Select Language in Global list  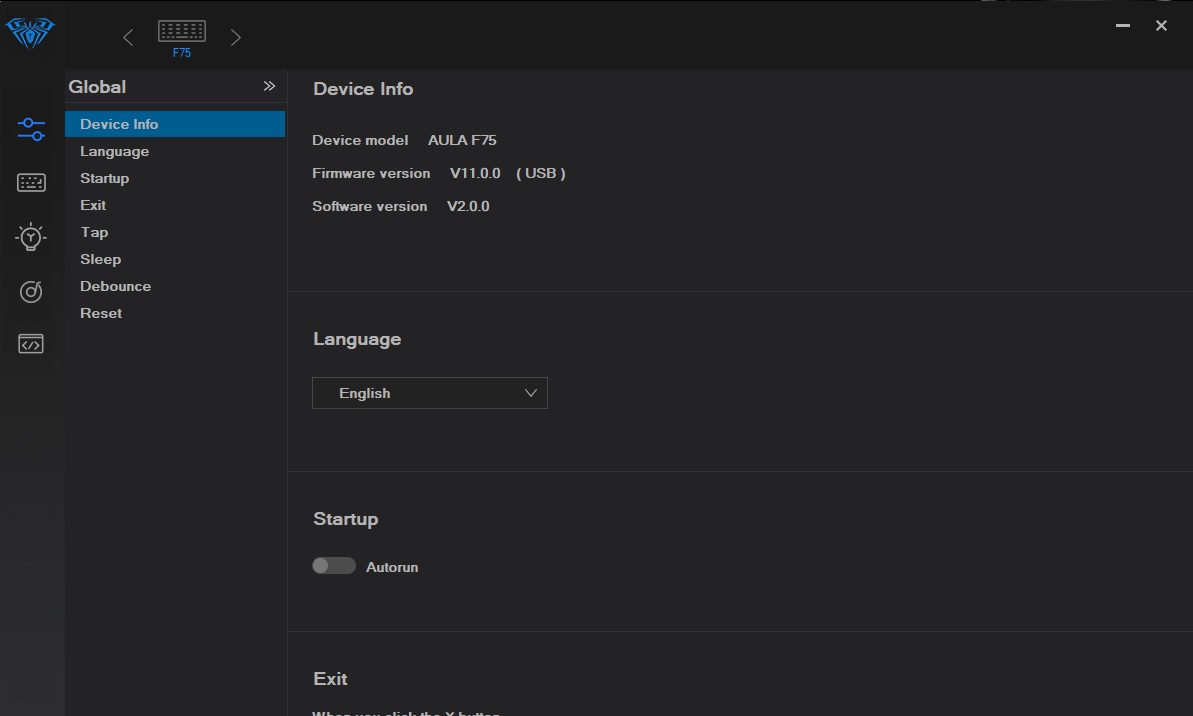pyautogui.click(x=175, y=151)
